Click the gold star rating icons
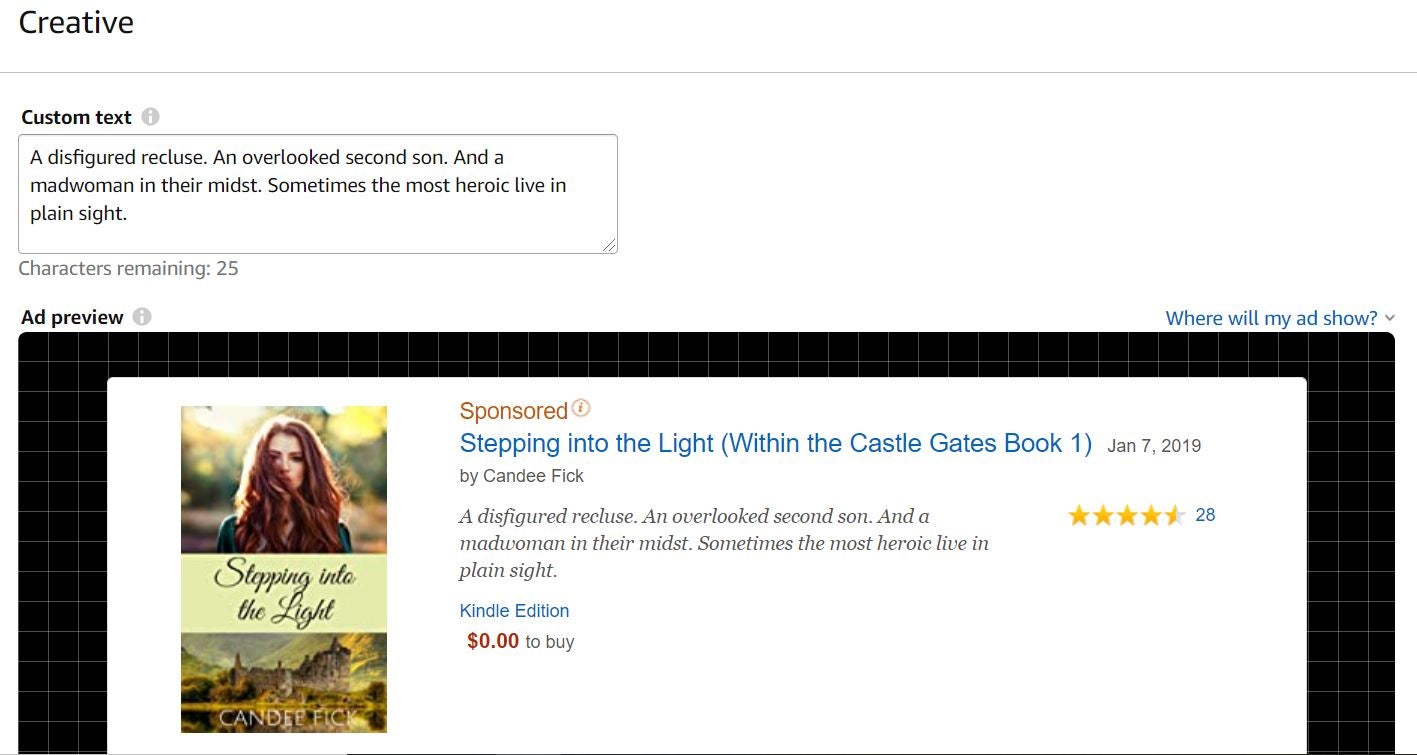The width and height of the screenshot is (1417, 755). pyautogui.click(x=1126, y=516)
